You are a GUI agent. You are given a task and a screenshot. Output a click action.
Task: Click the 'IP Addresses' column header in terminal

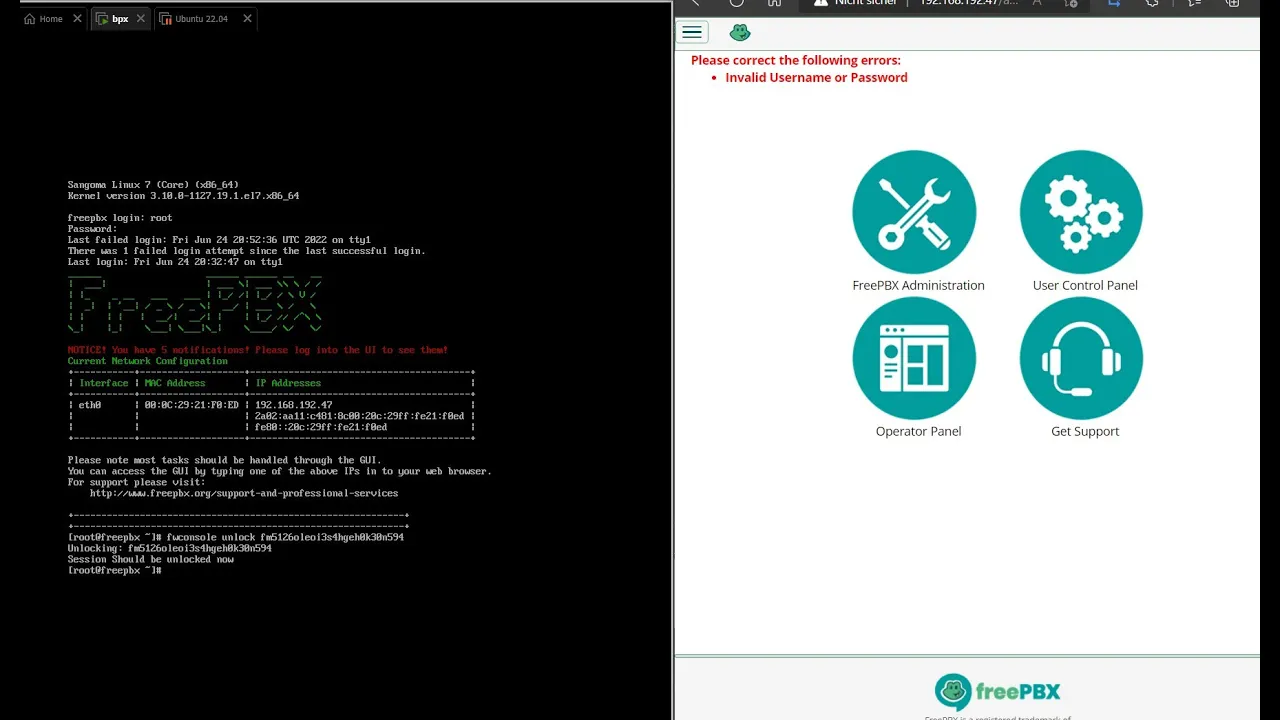(x=288, y=383)
